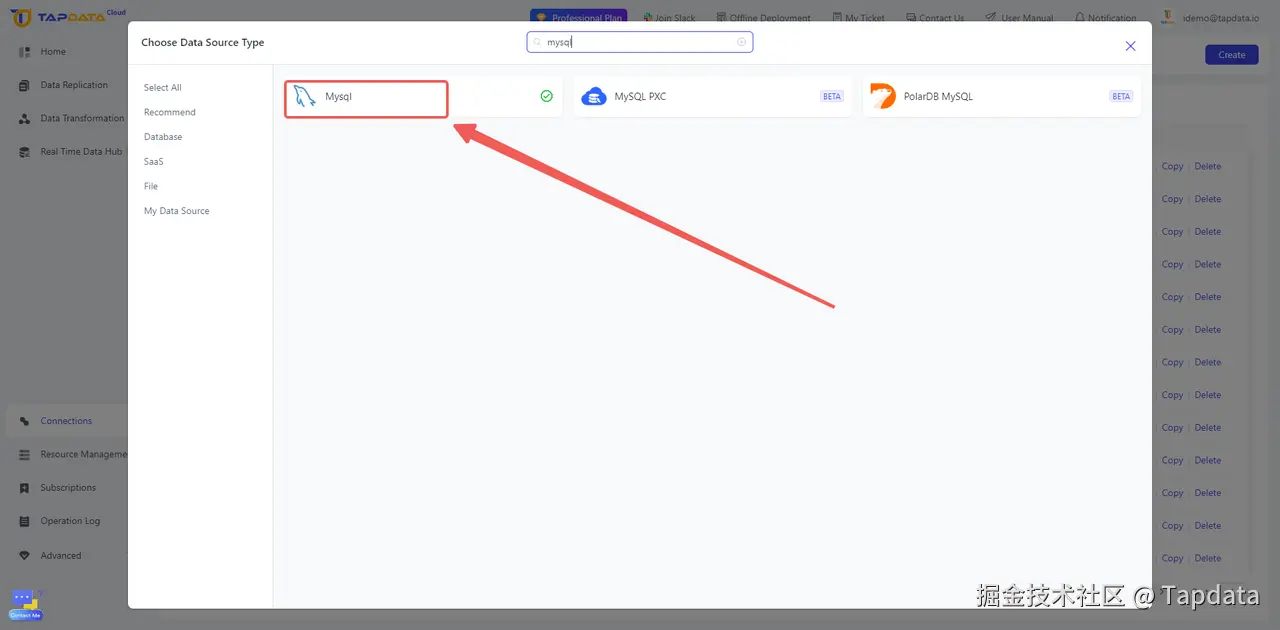
Task: Open Notification in the top bar
Action: 1105,18
